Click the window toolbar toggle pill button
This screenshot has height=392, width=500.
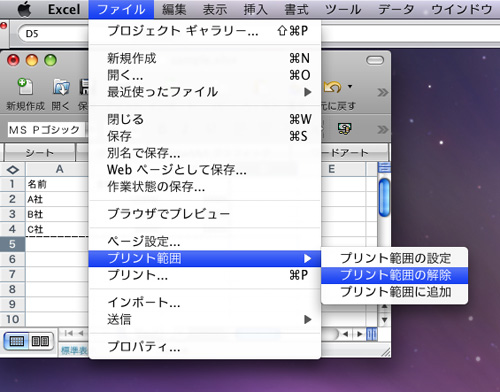click(x=375, y=60)
